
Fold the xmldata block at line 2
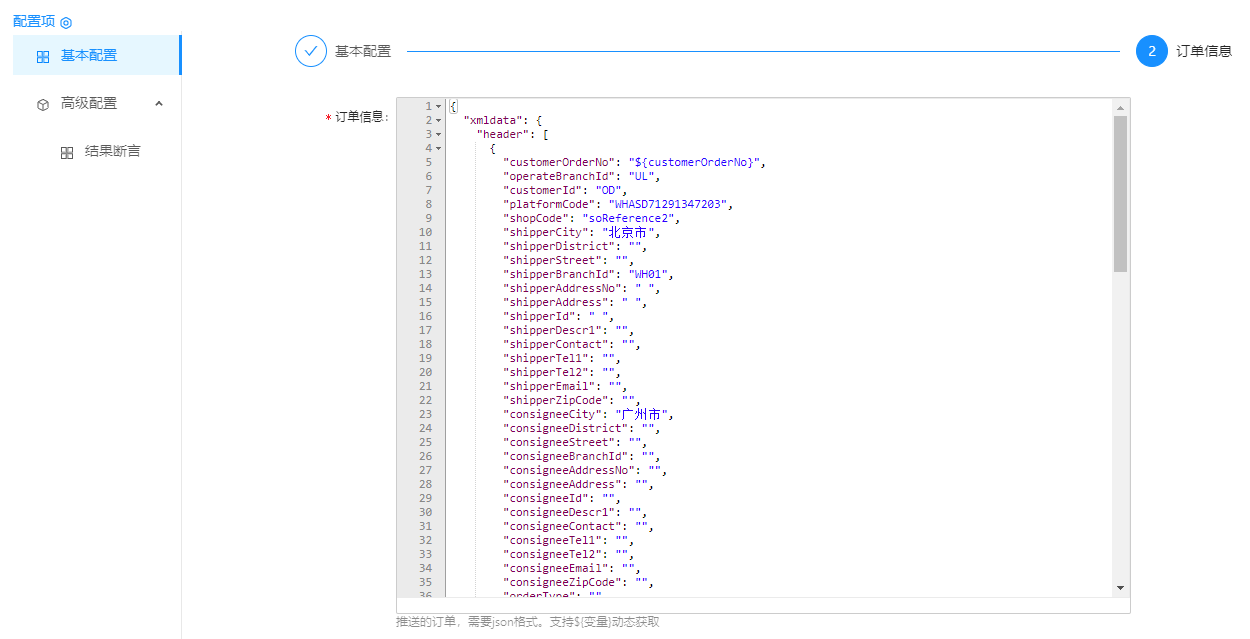click(x=438, y=120)
